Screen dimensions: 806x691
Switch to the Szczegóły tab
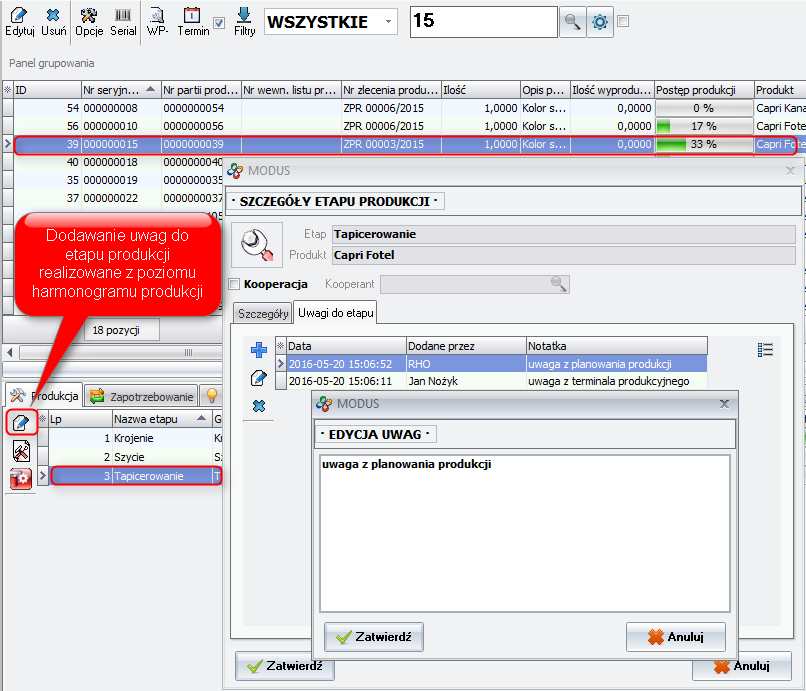[x=262, y=314]
